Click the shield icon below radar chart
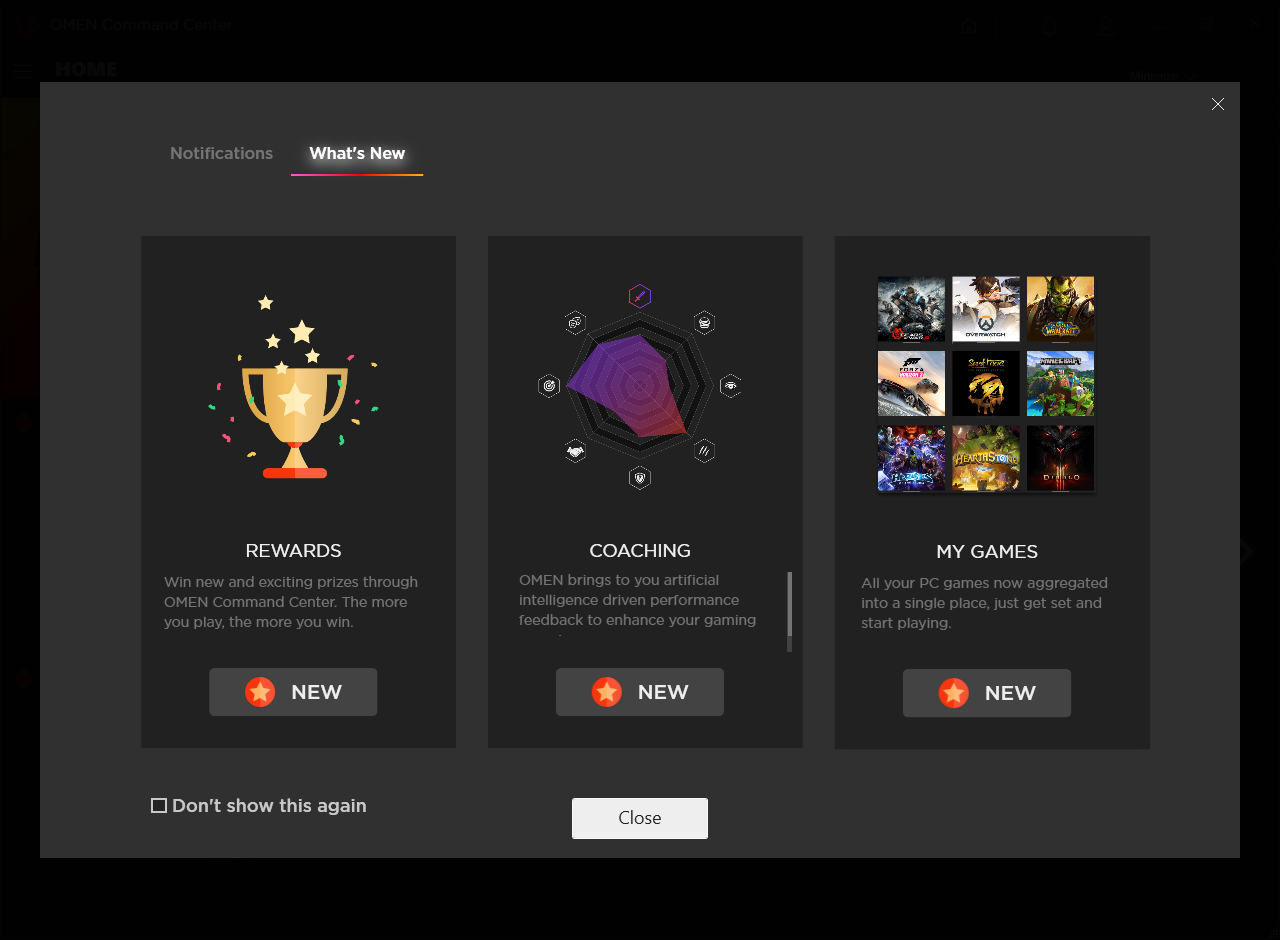The height and width of the screenshot is (940, 1280). coord(640,478)
